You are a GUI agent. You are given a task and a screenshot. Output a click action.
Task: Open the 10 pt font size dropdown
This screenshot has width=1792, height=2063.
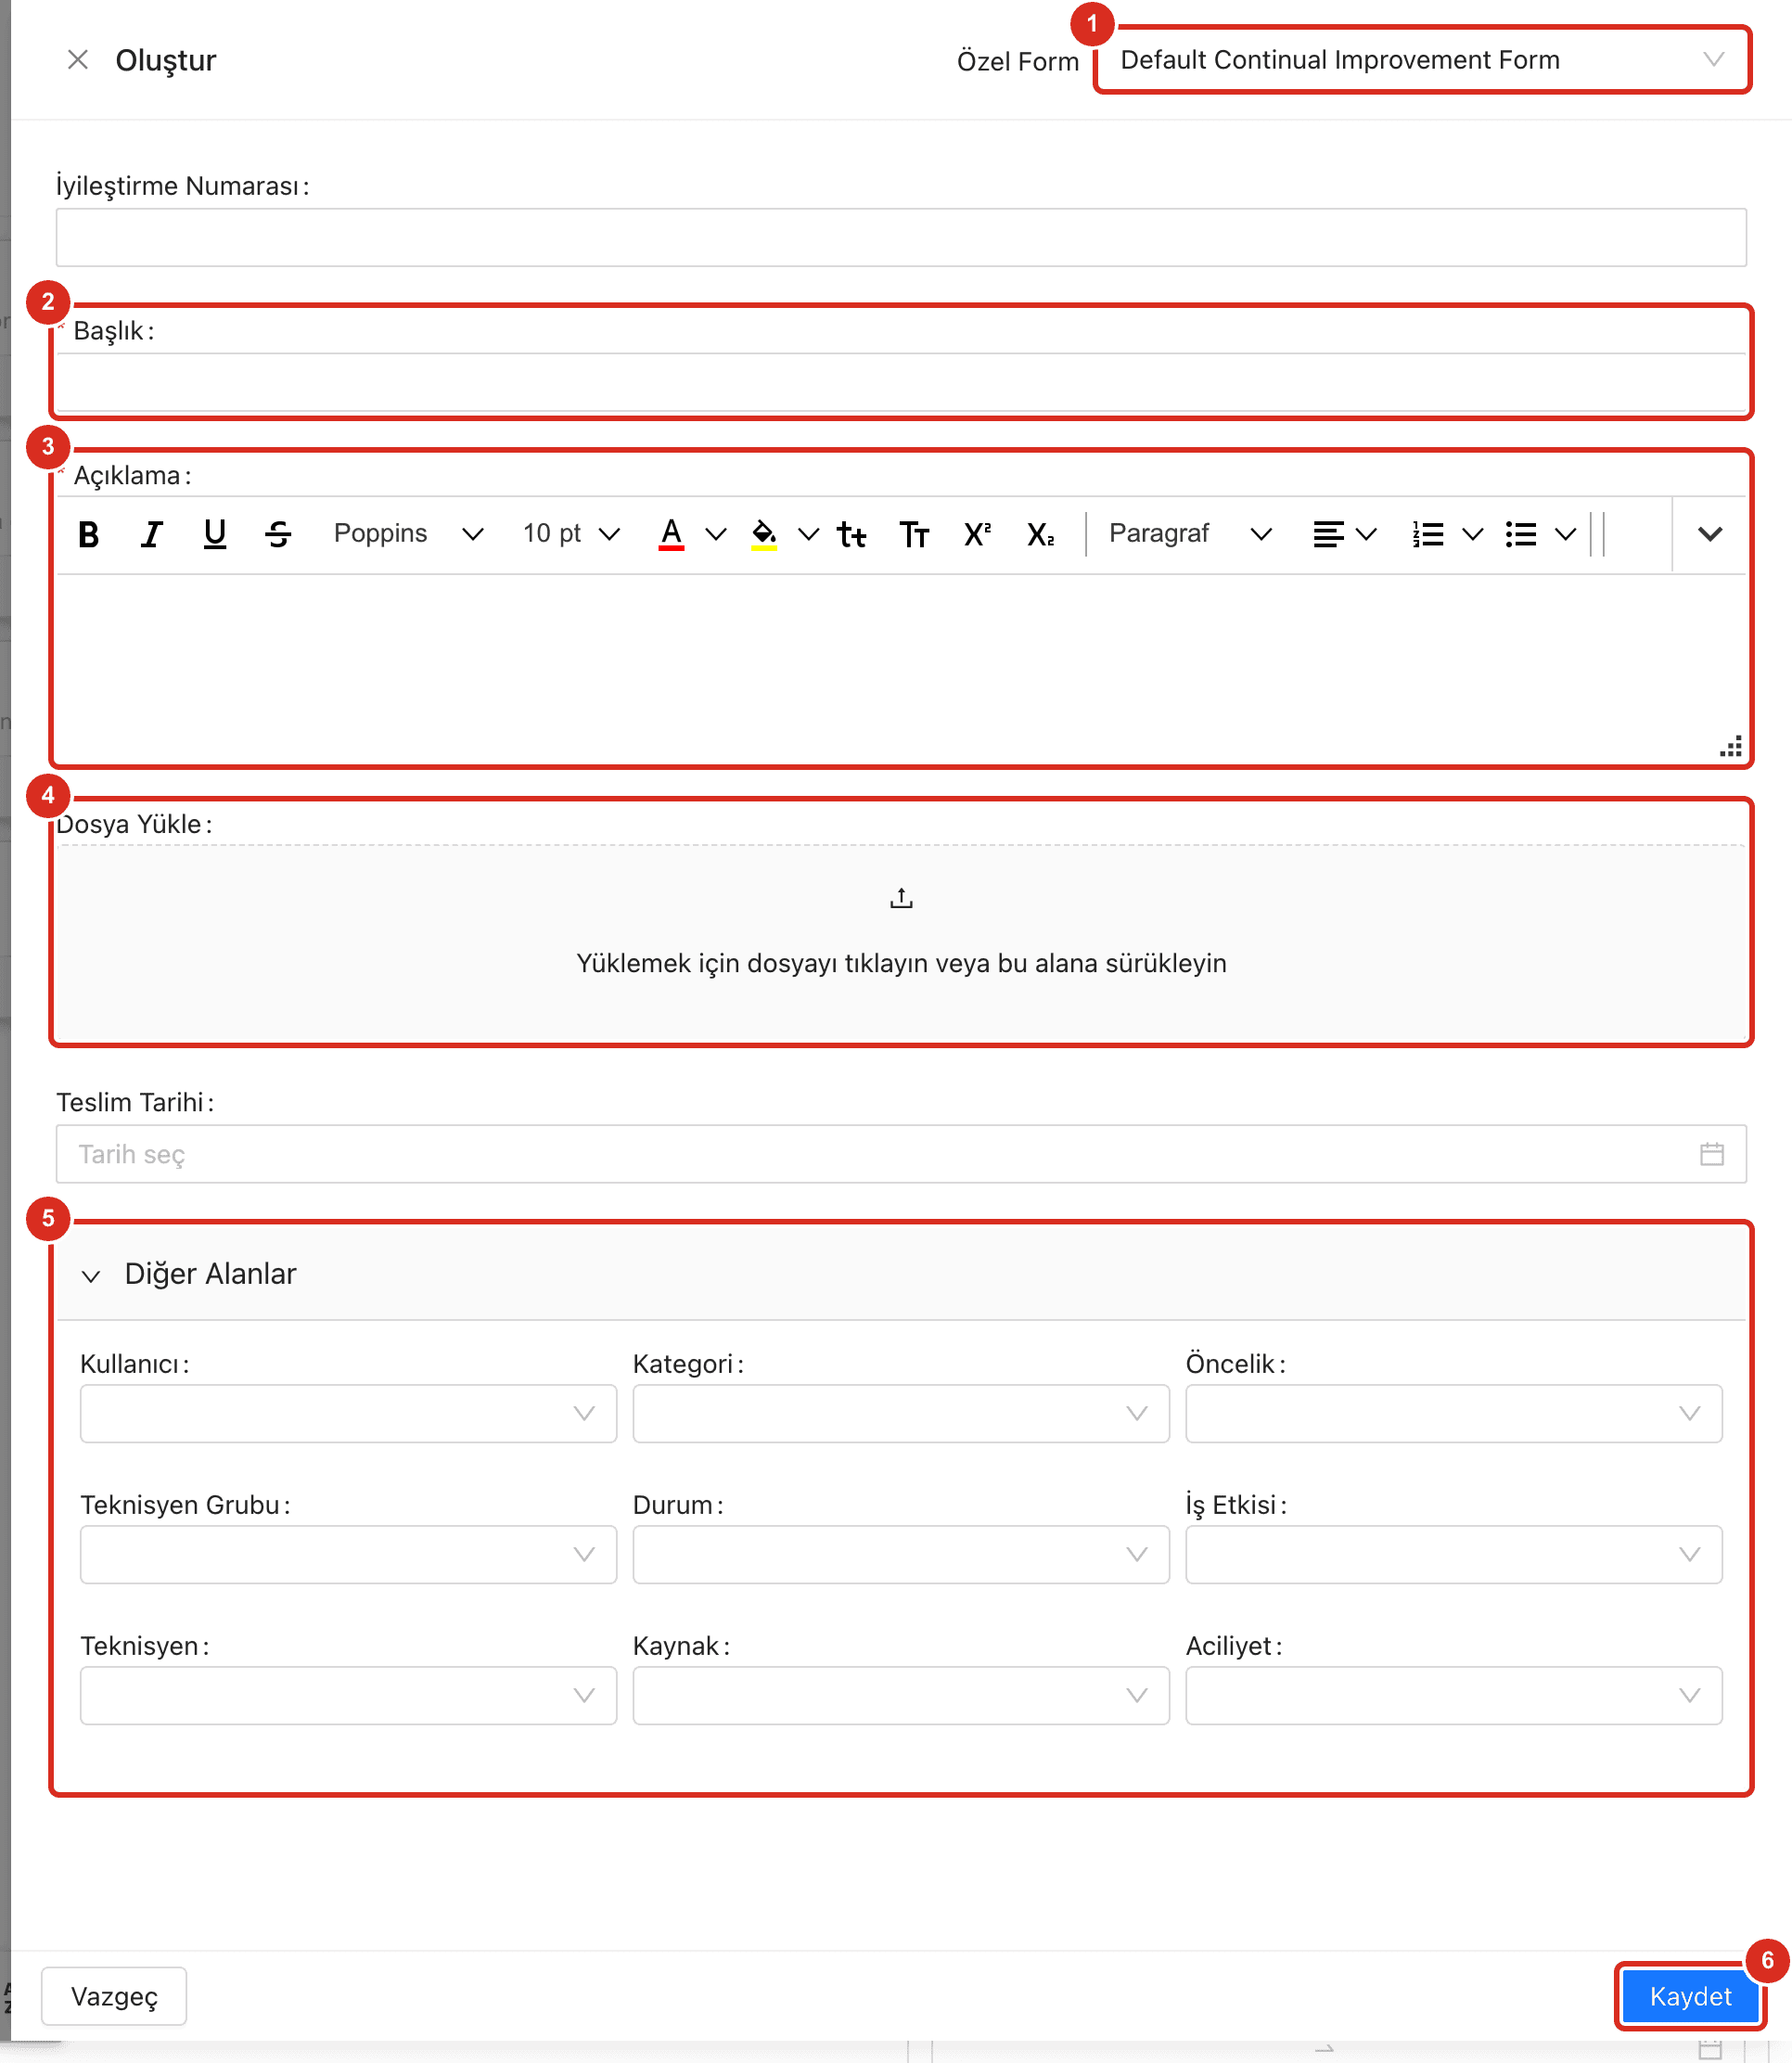coord(571,534)
